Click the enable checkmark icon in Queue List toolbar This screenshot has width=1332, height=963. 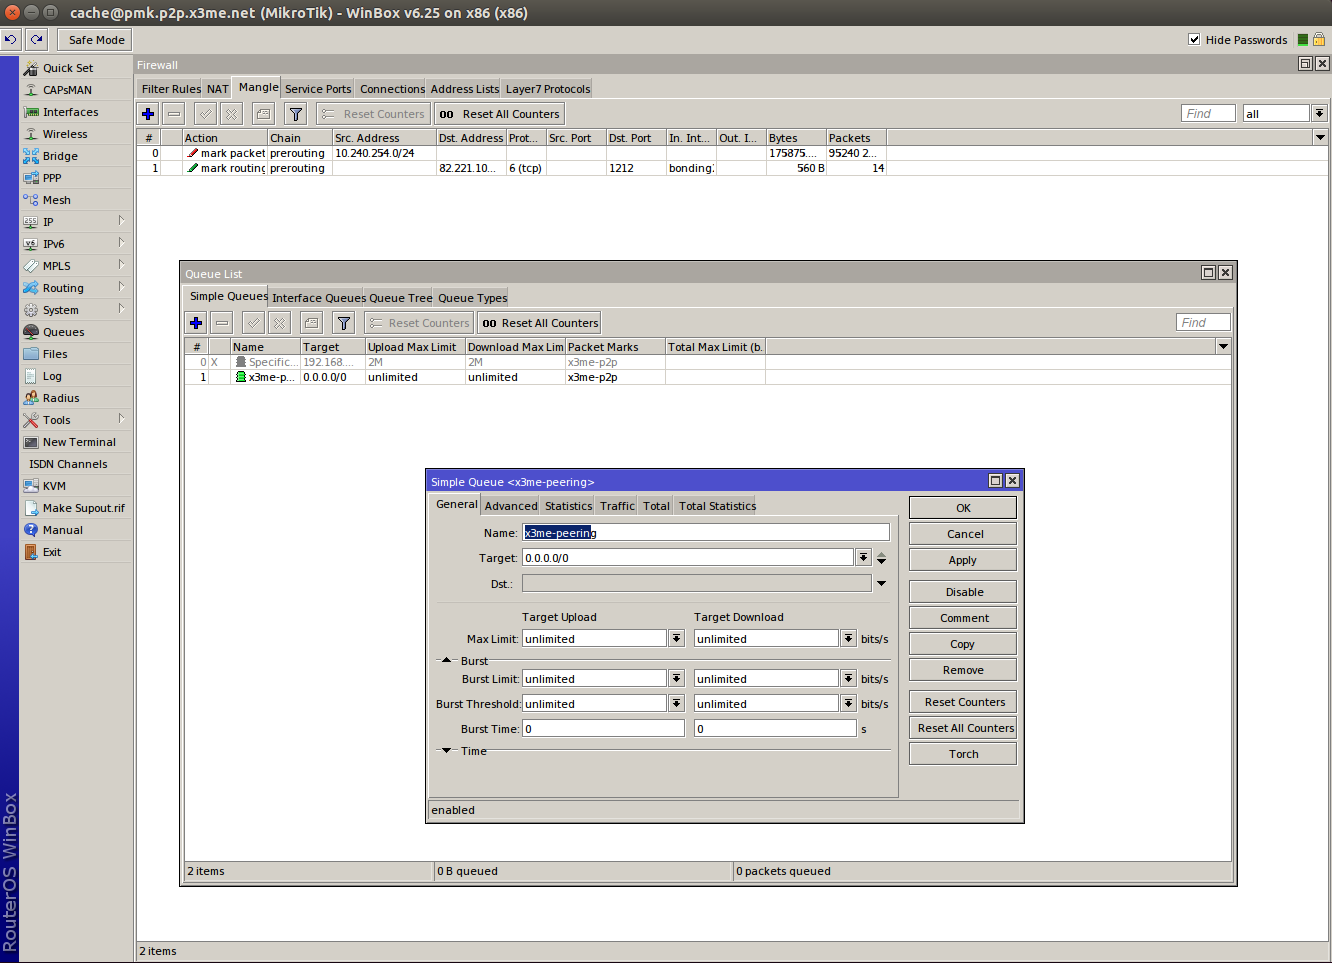(x=253, y=323)
